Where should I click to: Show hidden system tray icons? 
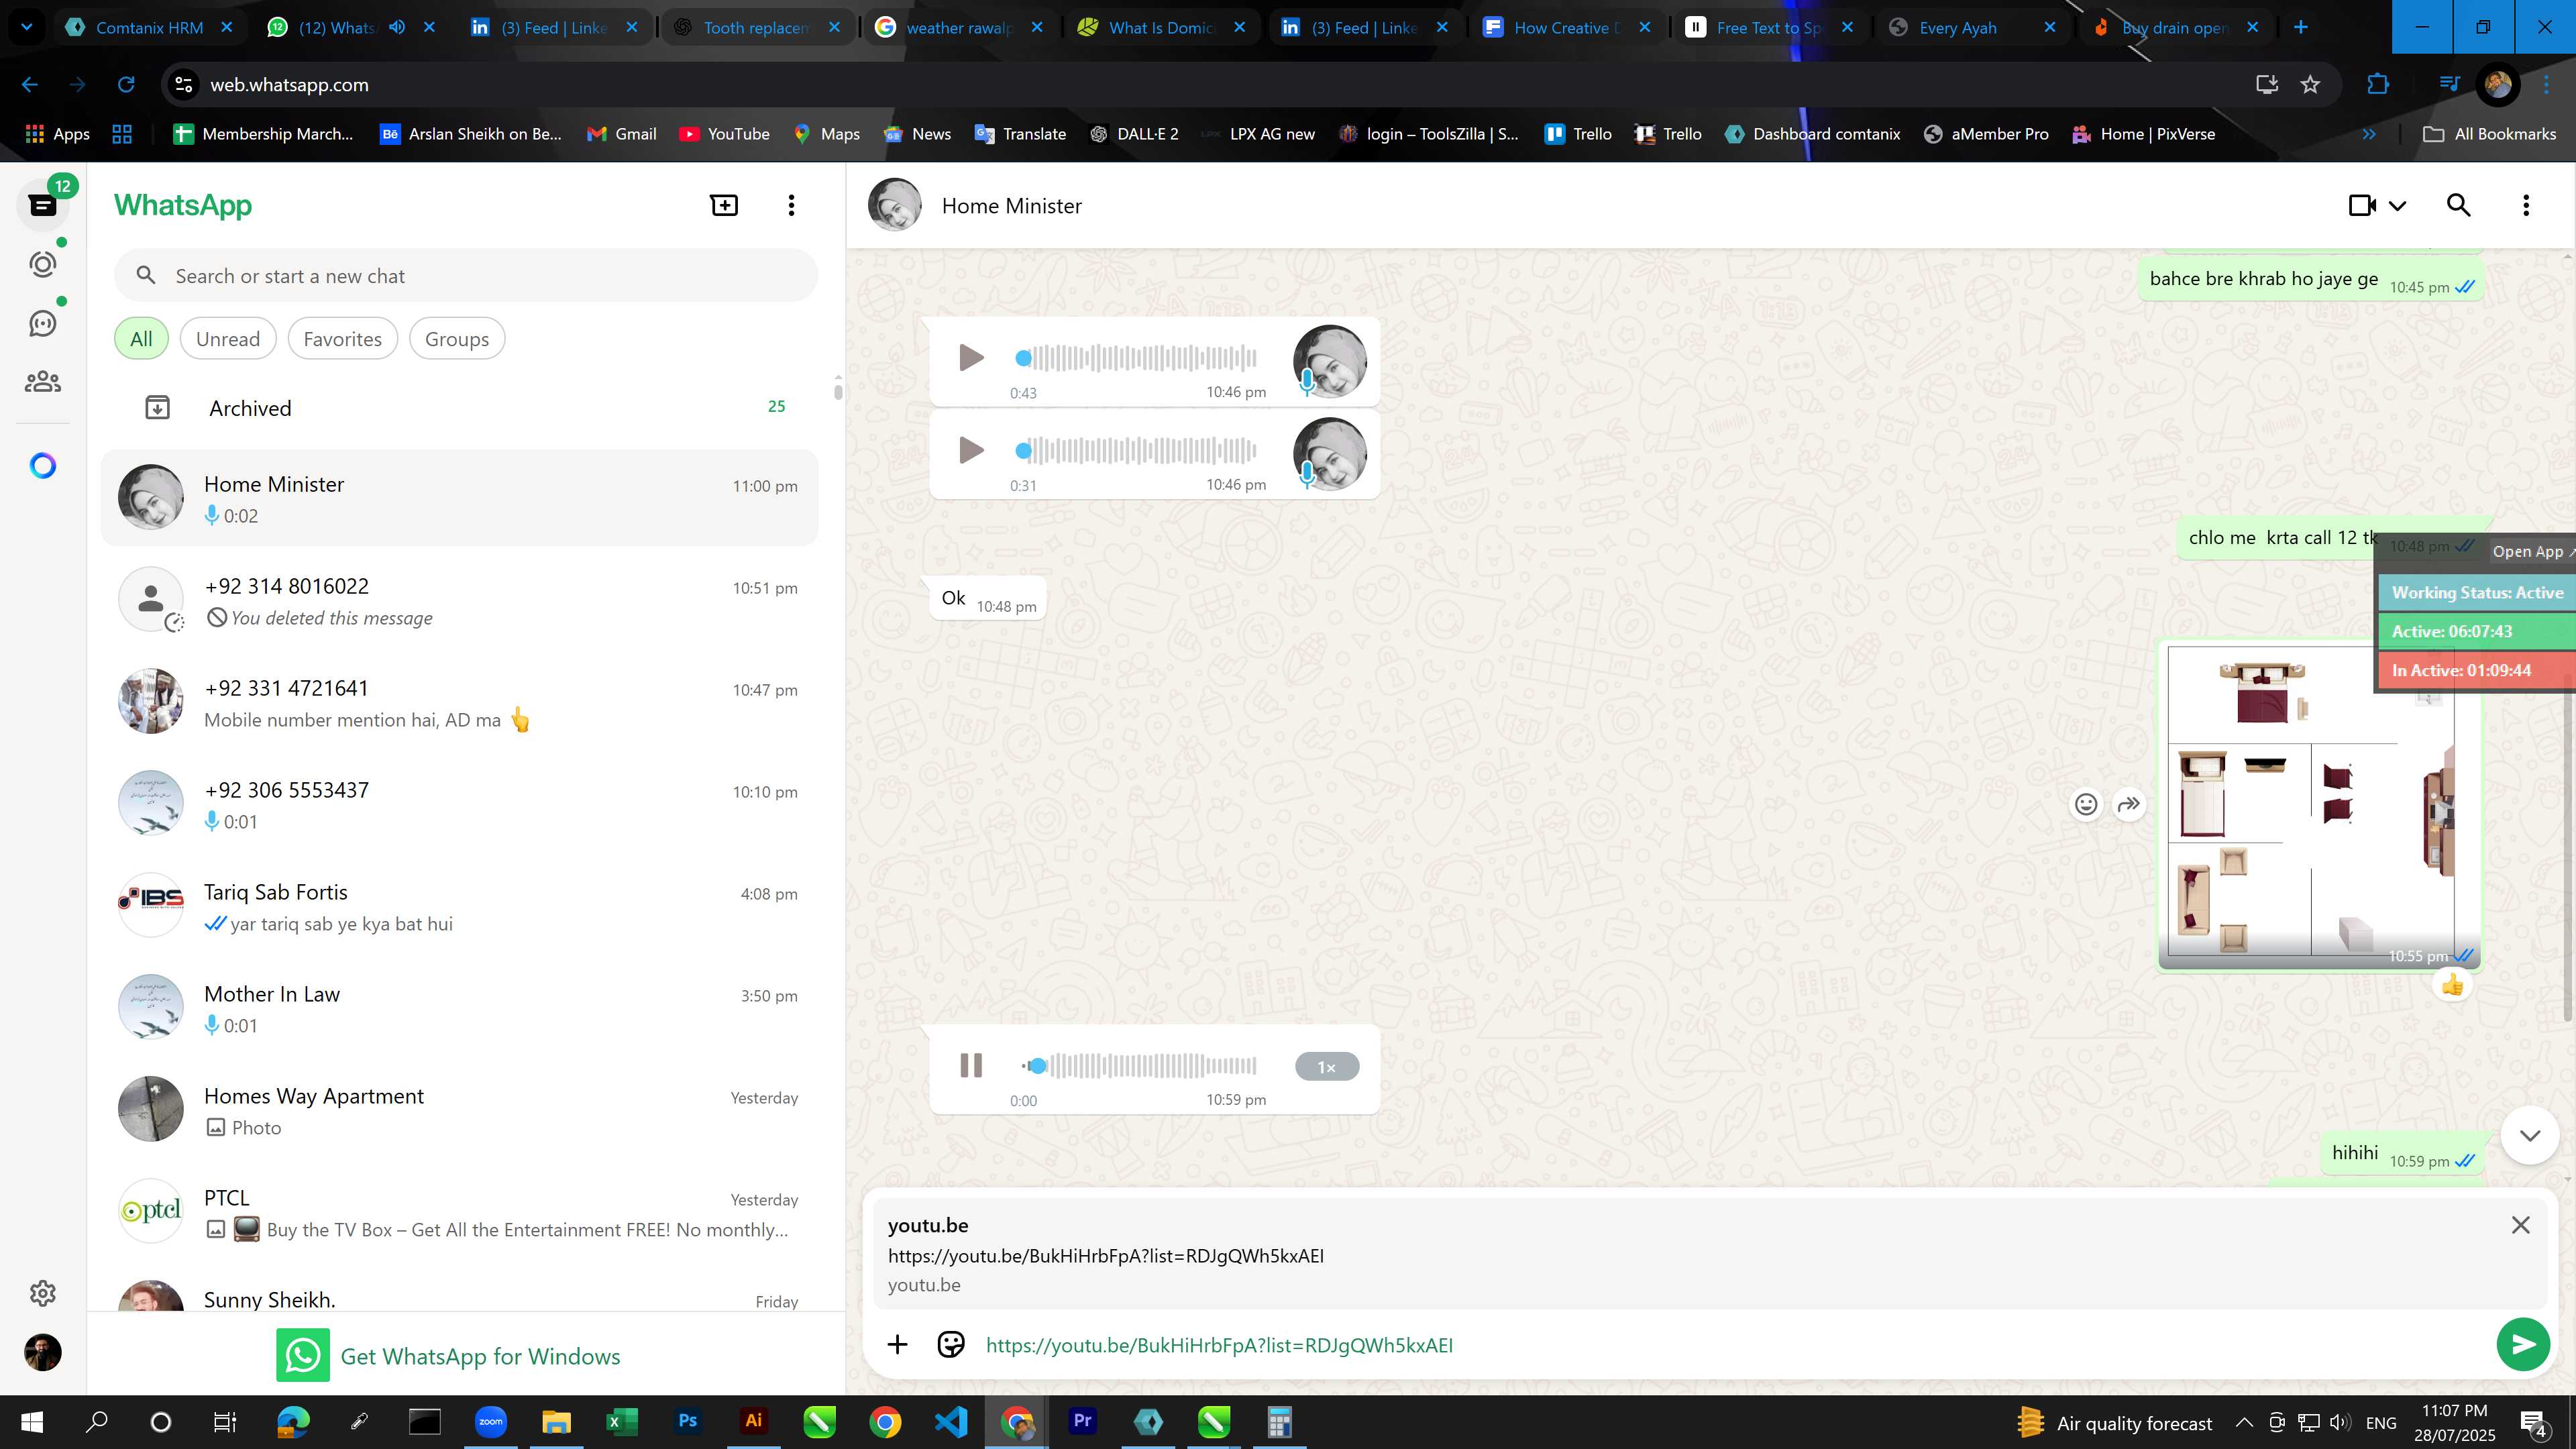pos(2244,1423)
